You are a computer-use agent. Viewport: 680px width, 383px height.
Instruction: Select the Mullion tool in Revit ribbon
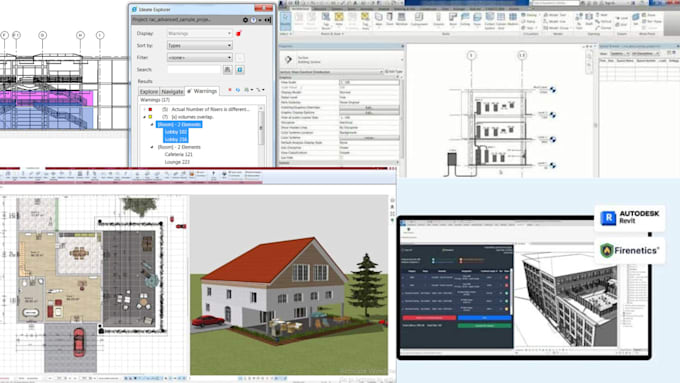[x=513, y=20]
